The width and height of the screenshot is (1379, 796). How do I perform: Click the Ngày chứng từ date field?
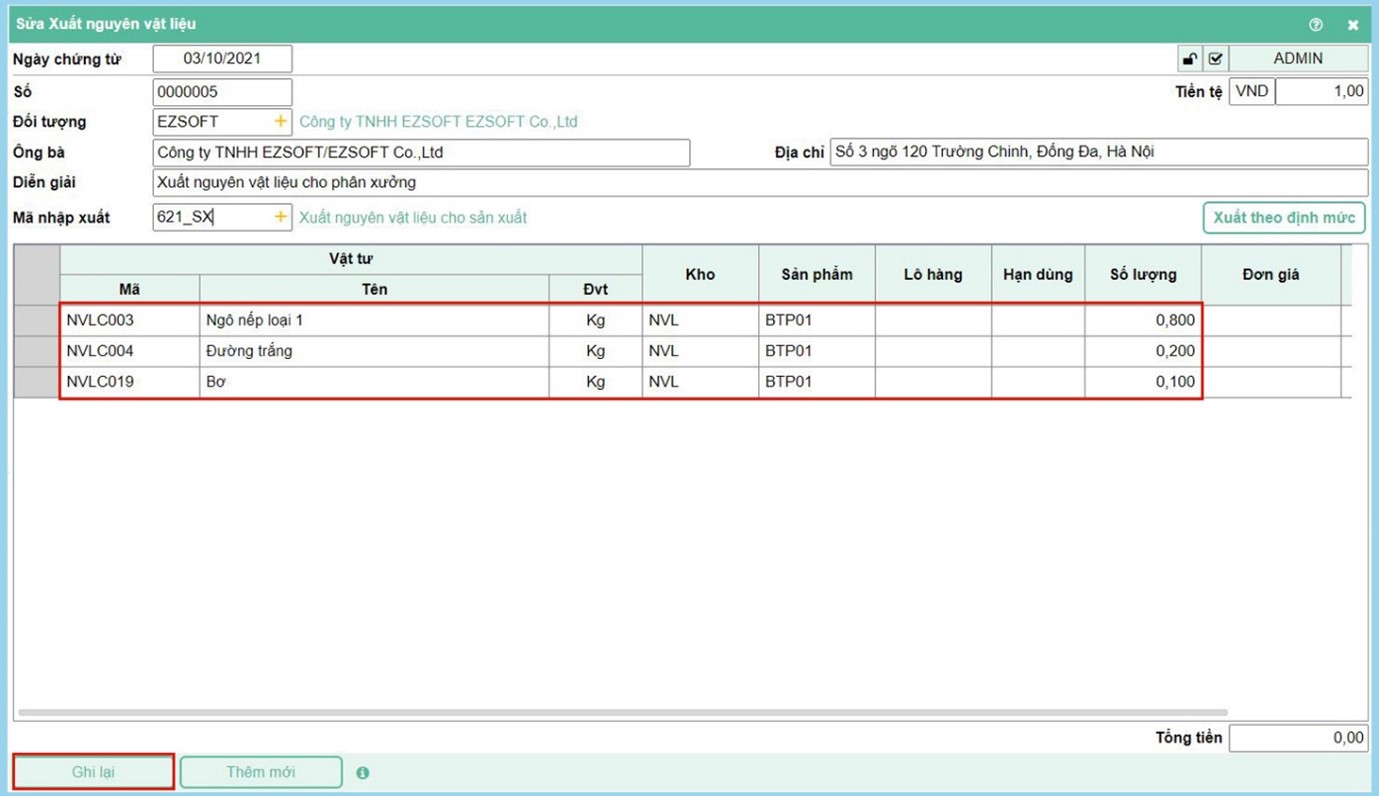222,59
